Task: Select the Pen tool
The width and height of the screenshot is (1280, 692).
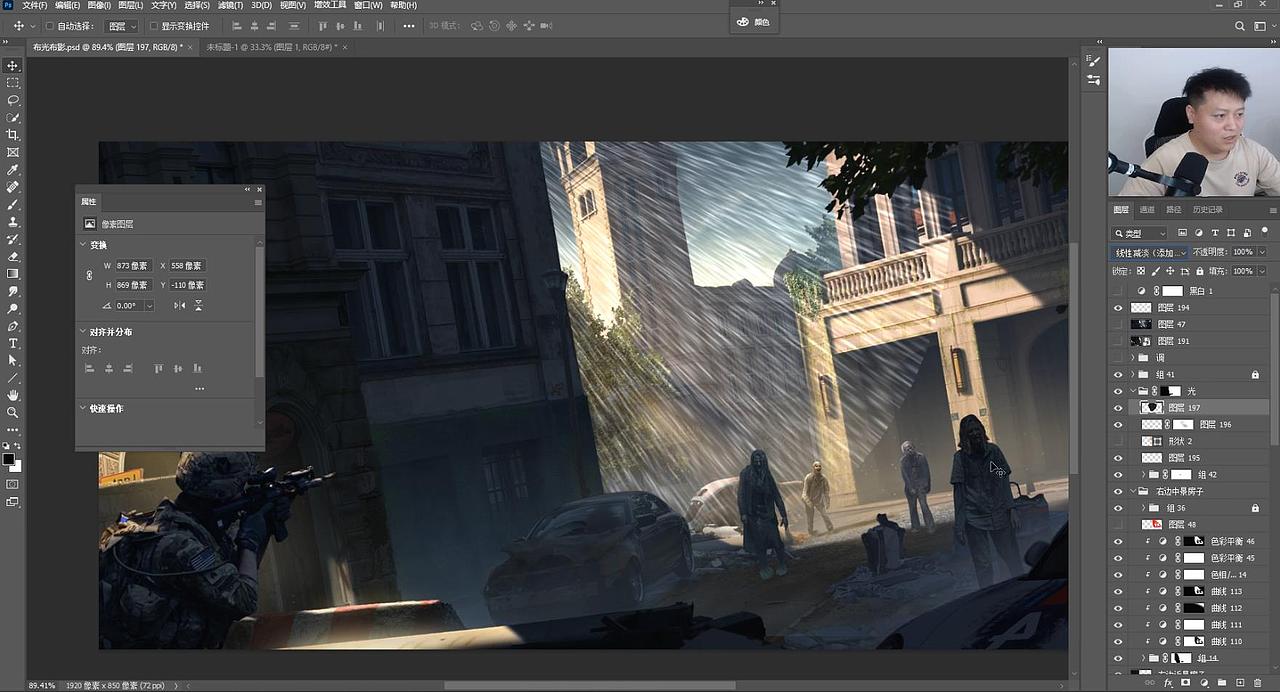Action: 13,326
